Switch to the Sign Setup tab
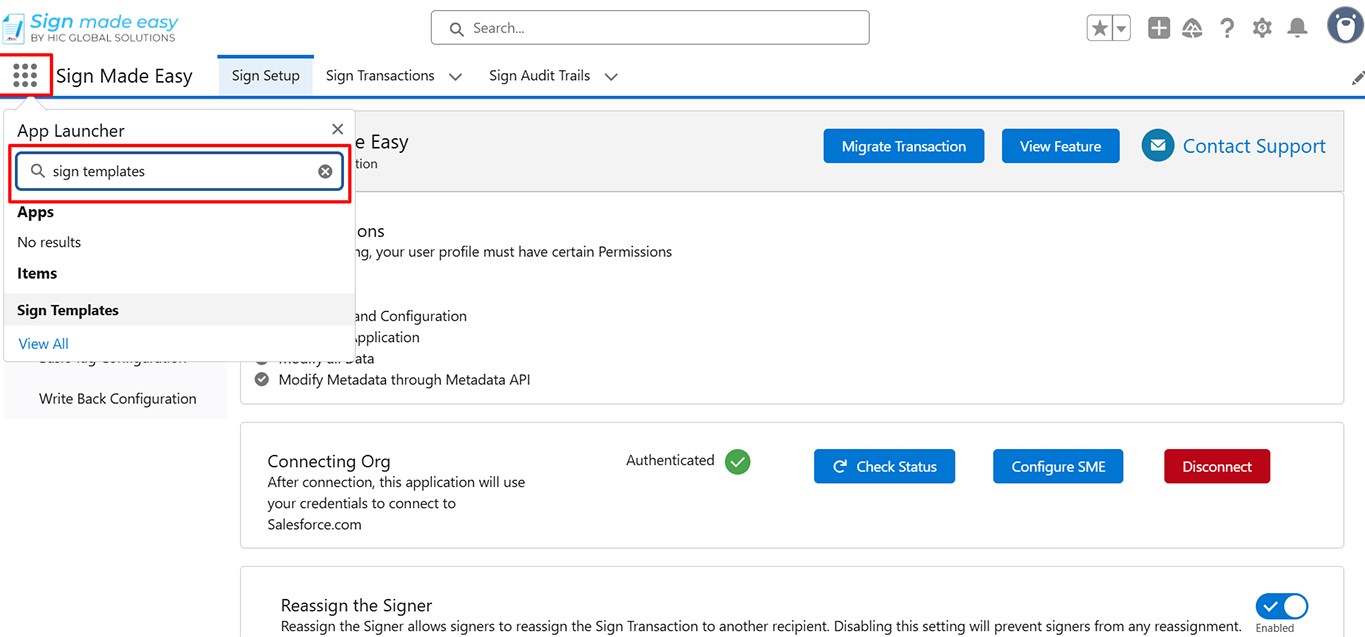Viewport: 1365px width, 637px height. (x=266, y=76)
